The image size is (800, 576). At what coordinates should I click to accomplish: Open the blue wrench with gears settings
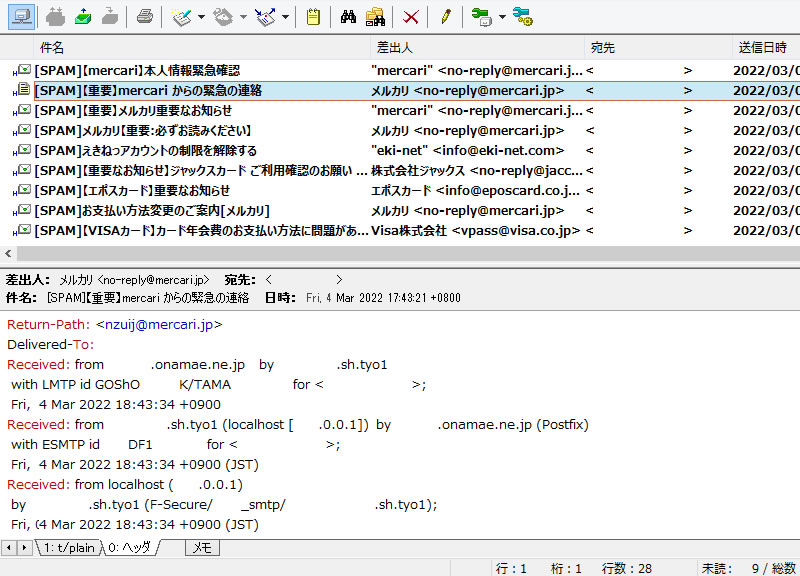click(522, 17)
